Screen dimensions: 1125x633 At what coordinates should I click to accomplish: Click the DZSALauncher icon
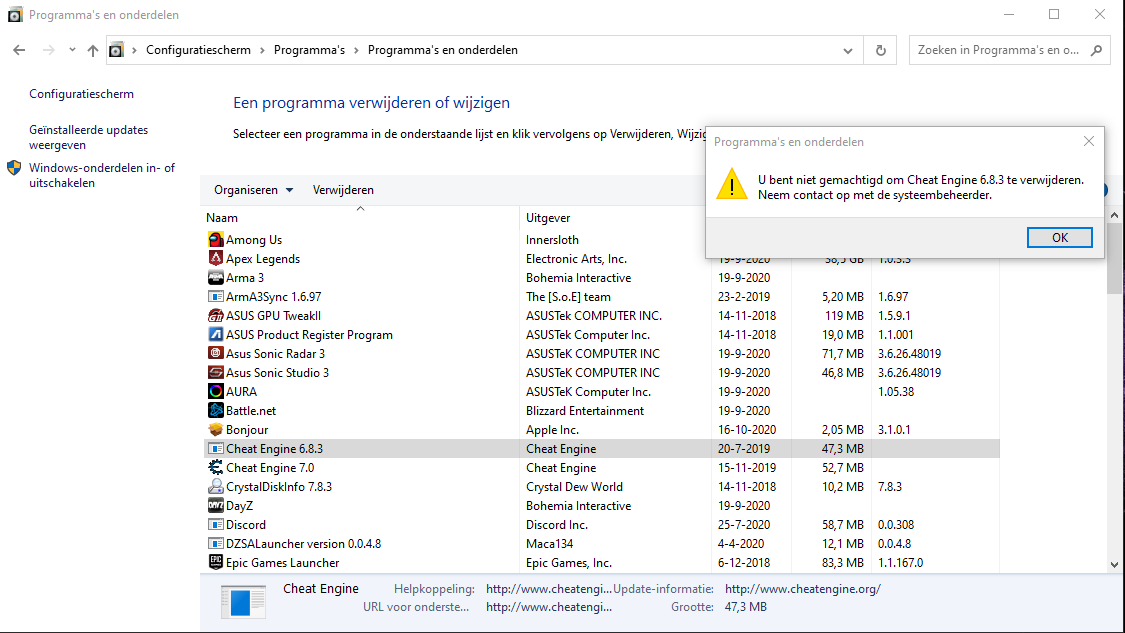coord(215,543)
